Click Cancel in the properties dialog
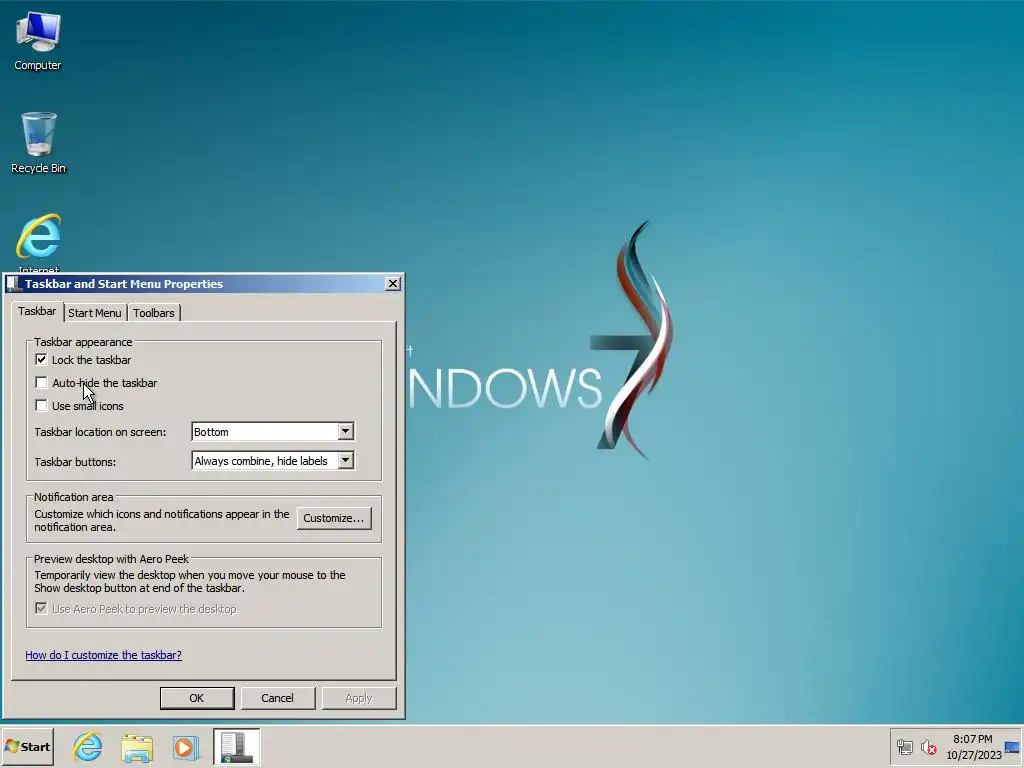1024x768 pixels. (278, 698)
